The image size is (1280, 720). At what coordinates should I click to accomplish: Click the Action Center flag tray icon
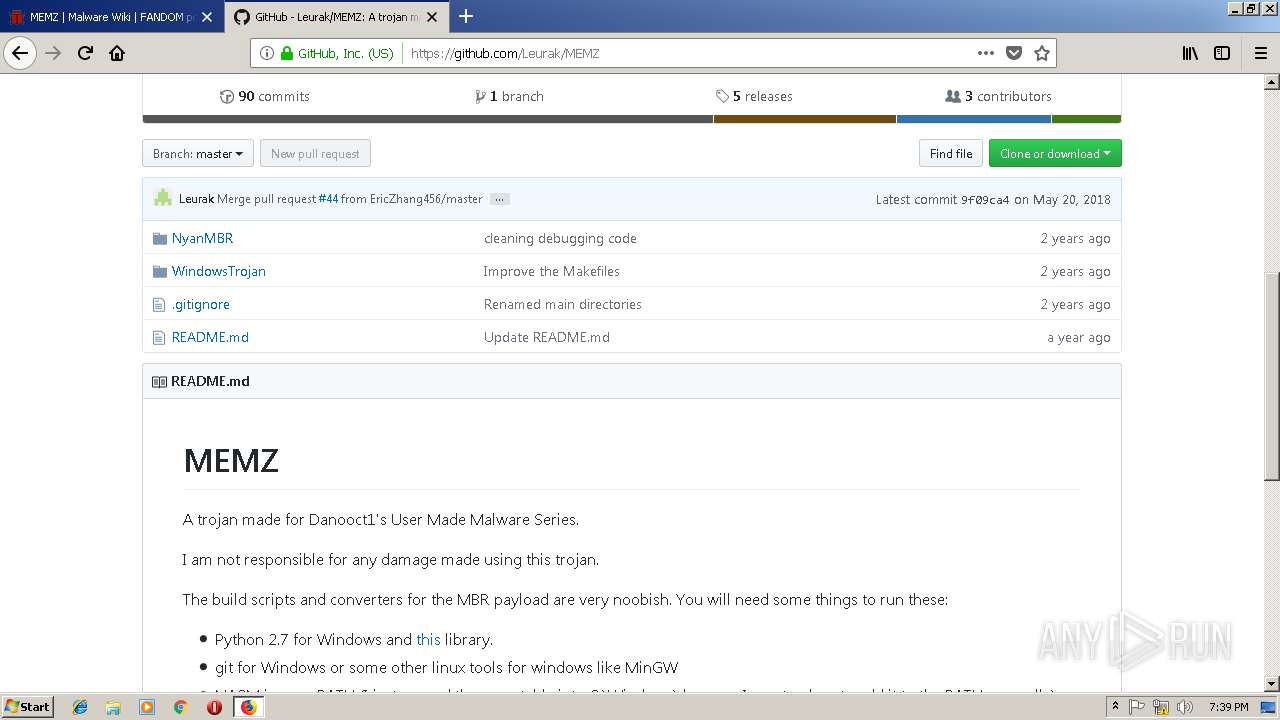tap(1138, 707)
